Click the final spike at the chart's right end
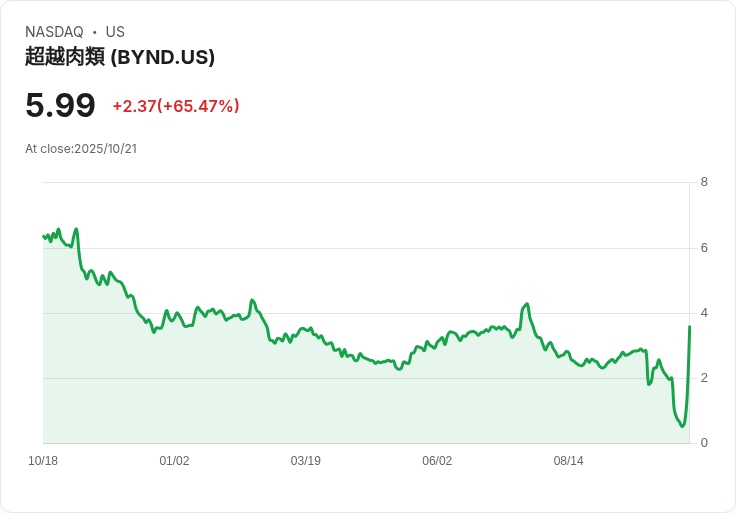 click(689, 328)
